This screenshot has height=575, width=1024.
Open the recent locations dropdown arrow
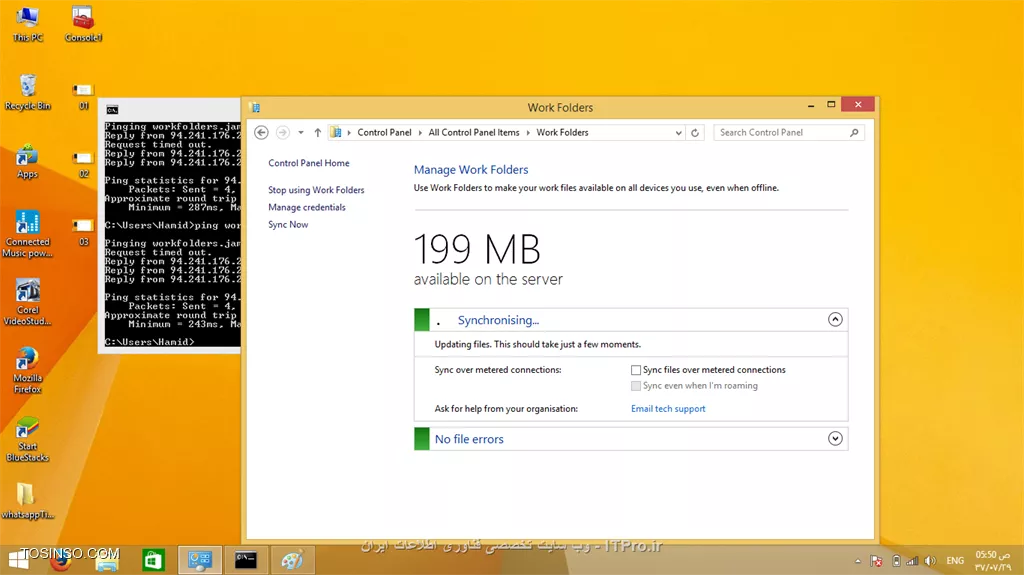pyautogui.click(x=300, y=133)
